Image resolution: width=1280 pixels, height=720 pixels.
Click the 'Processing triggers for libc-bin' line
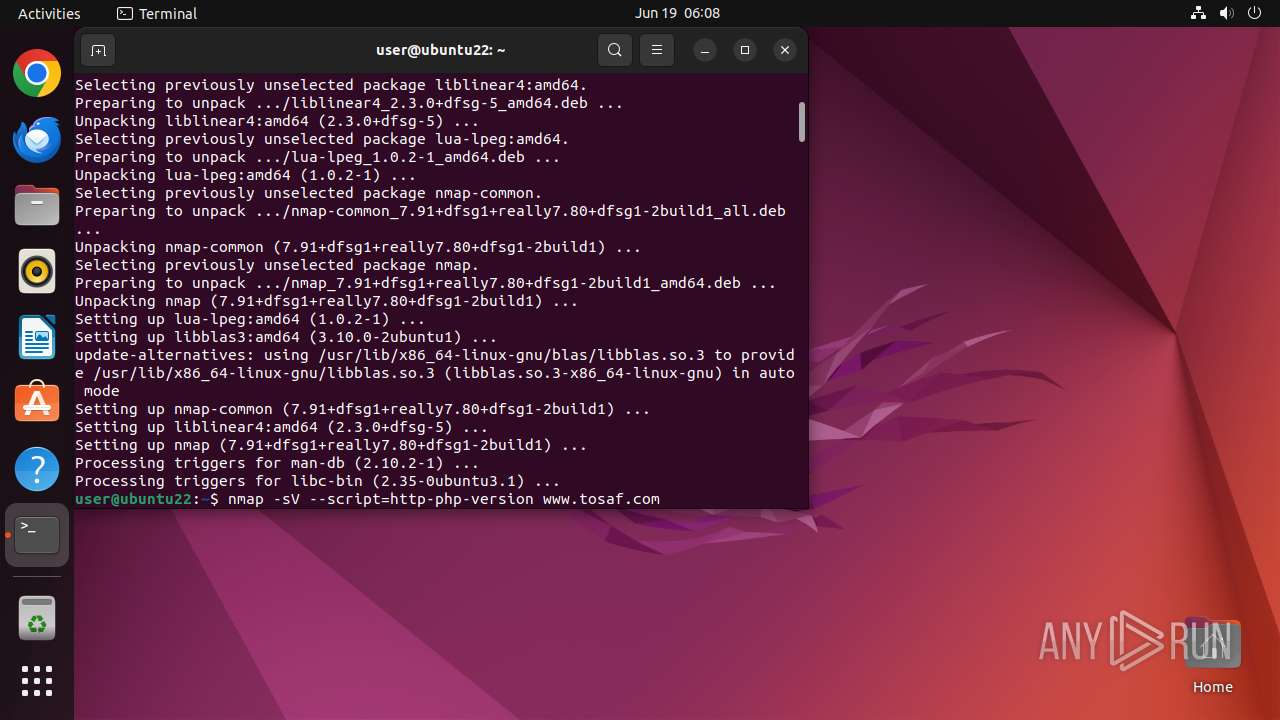317,481
